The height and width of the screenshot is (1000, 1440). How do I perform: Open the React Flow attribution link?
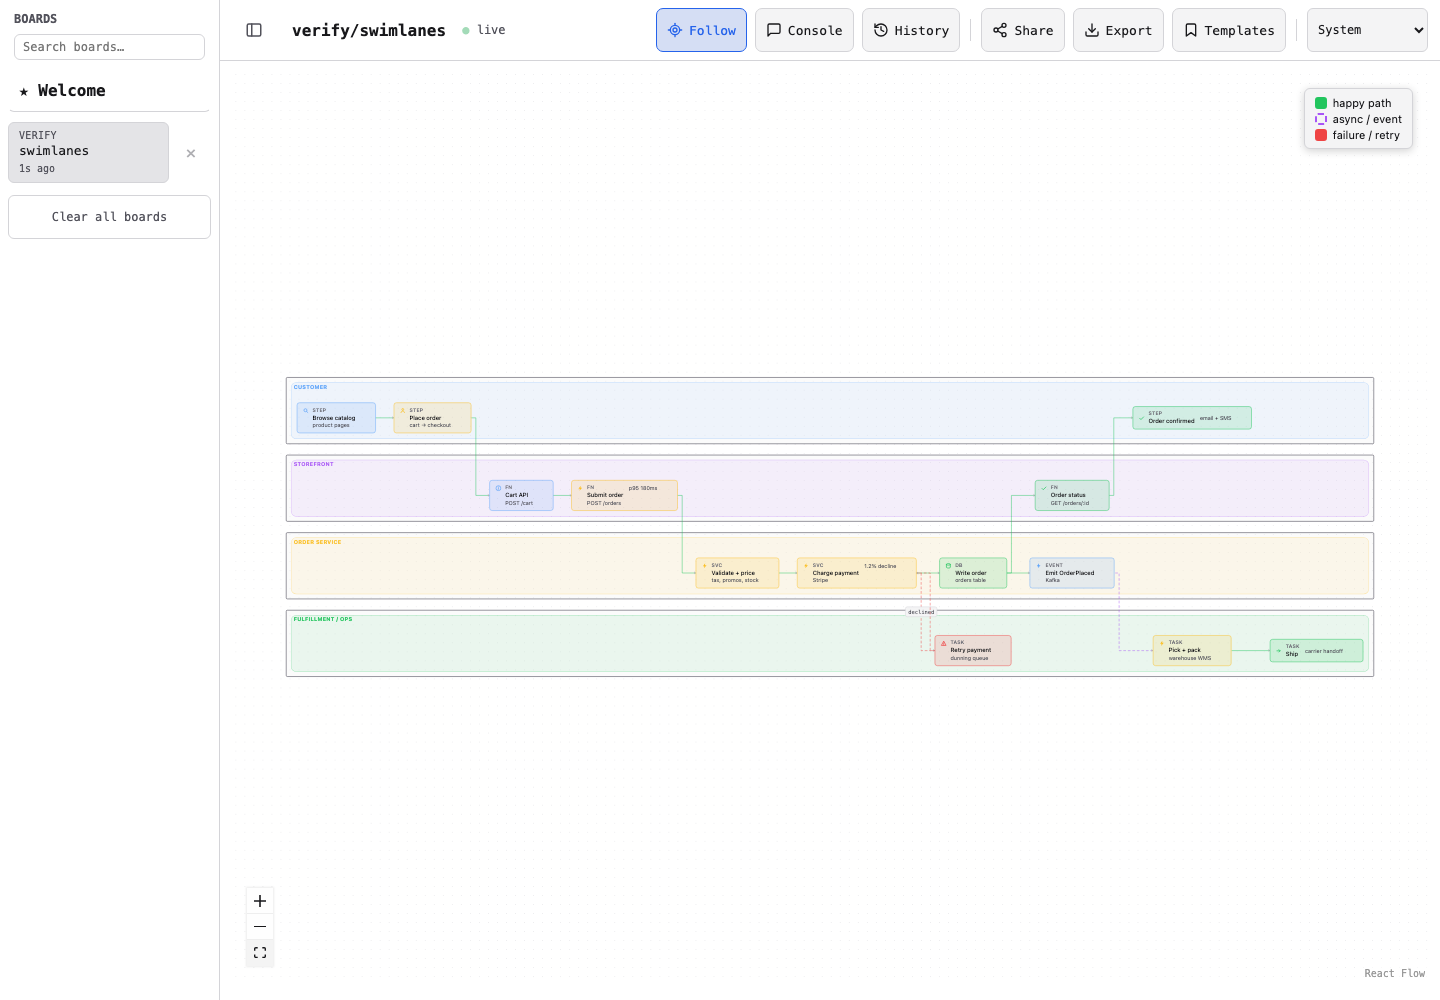1394,973
